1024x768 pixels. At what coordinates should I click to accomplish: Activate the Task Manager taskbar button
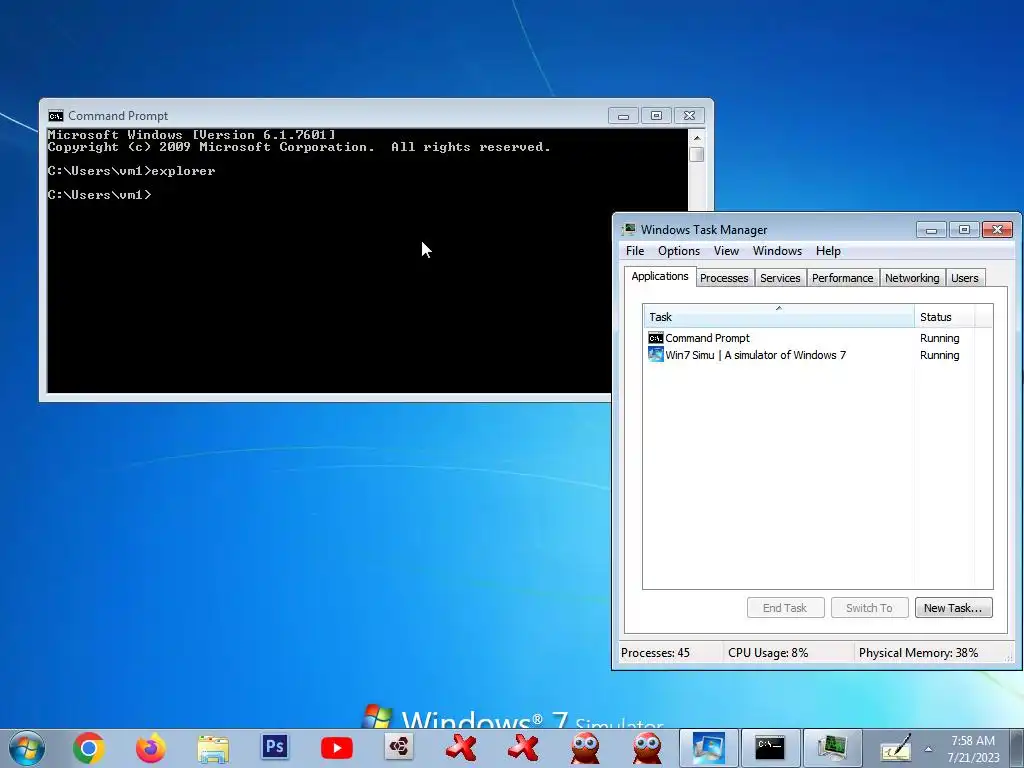pos(832,748)
